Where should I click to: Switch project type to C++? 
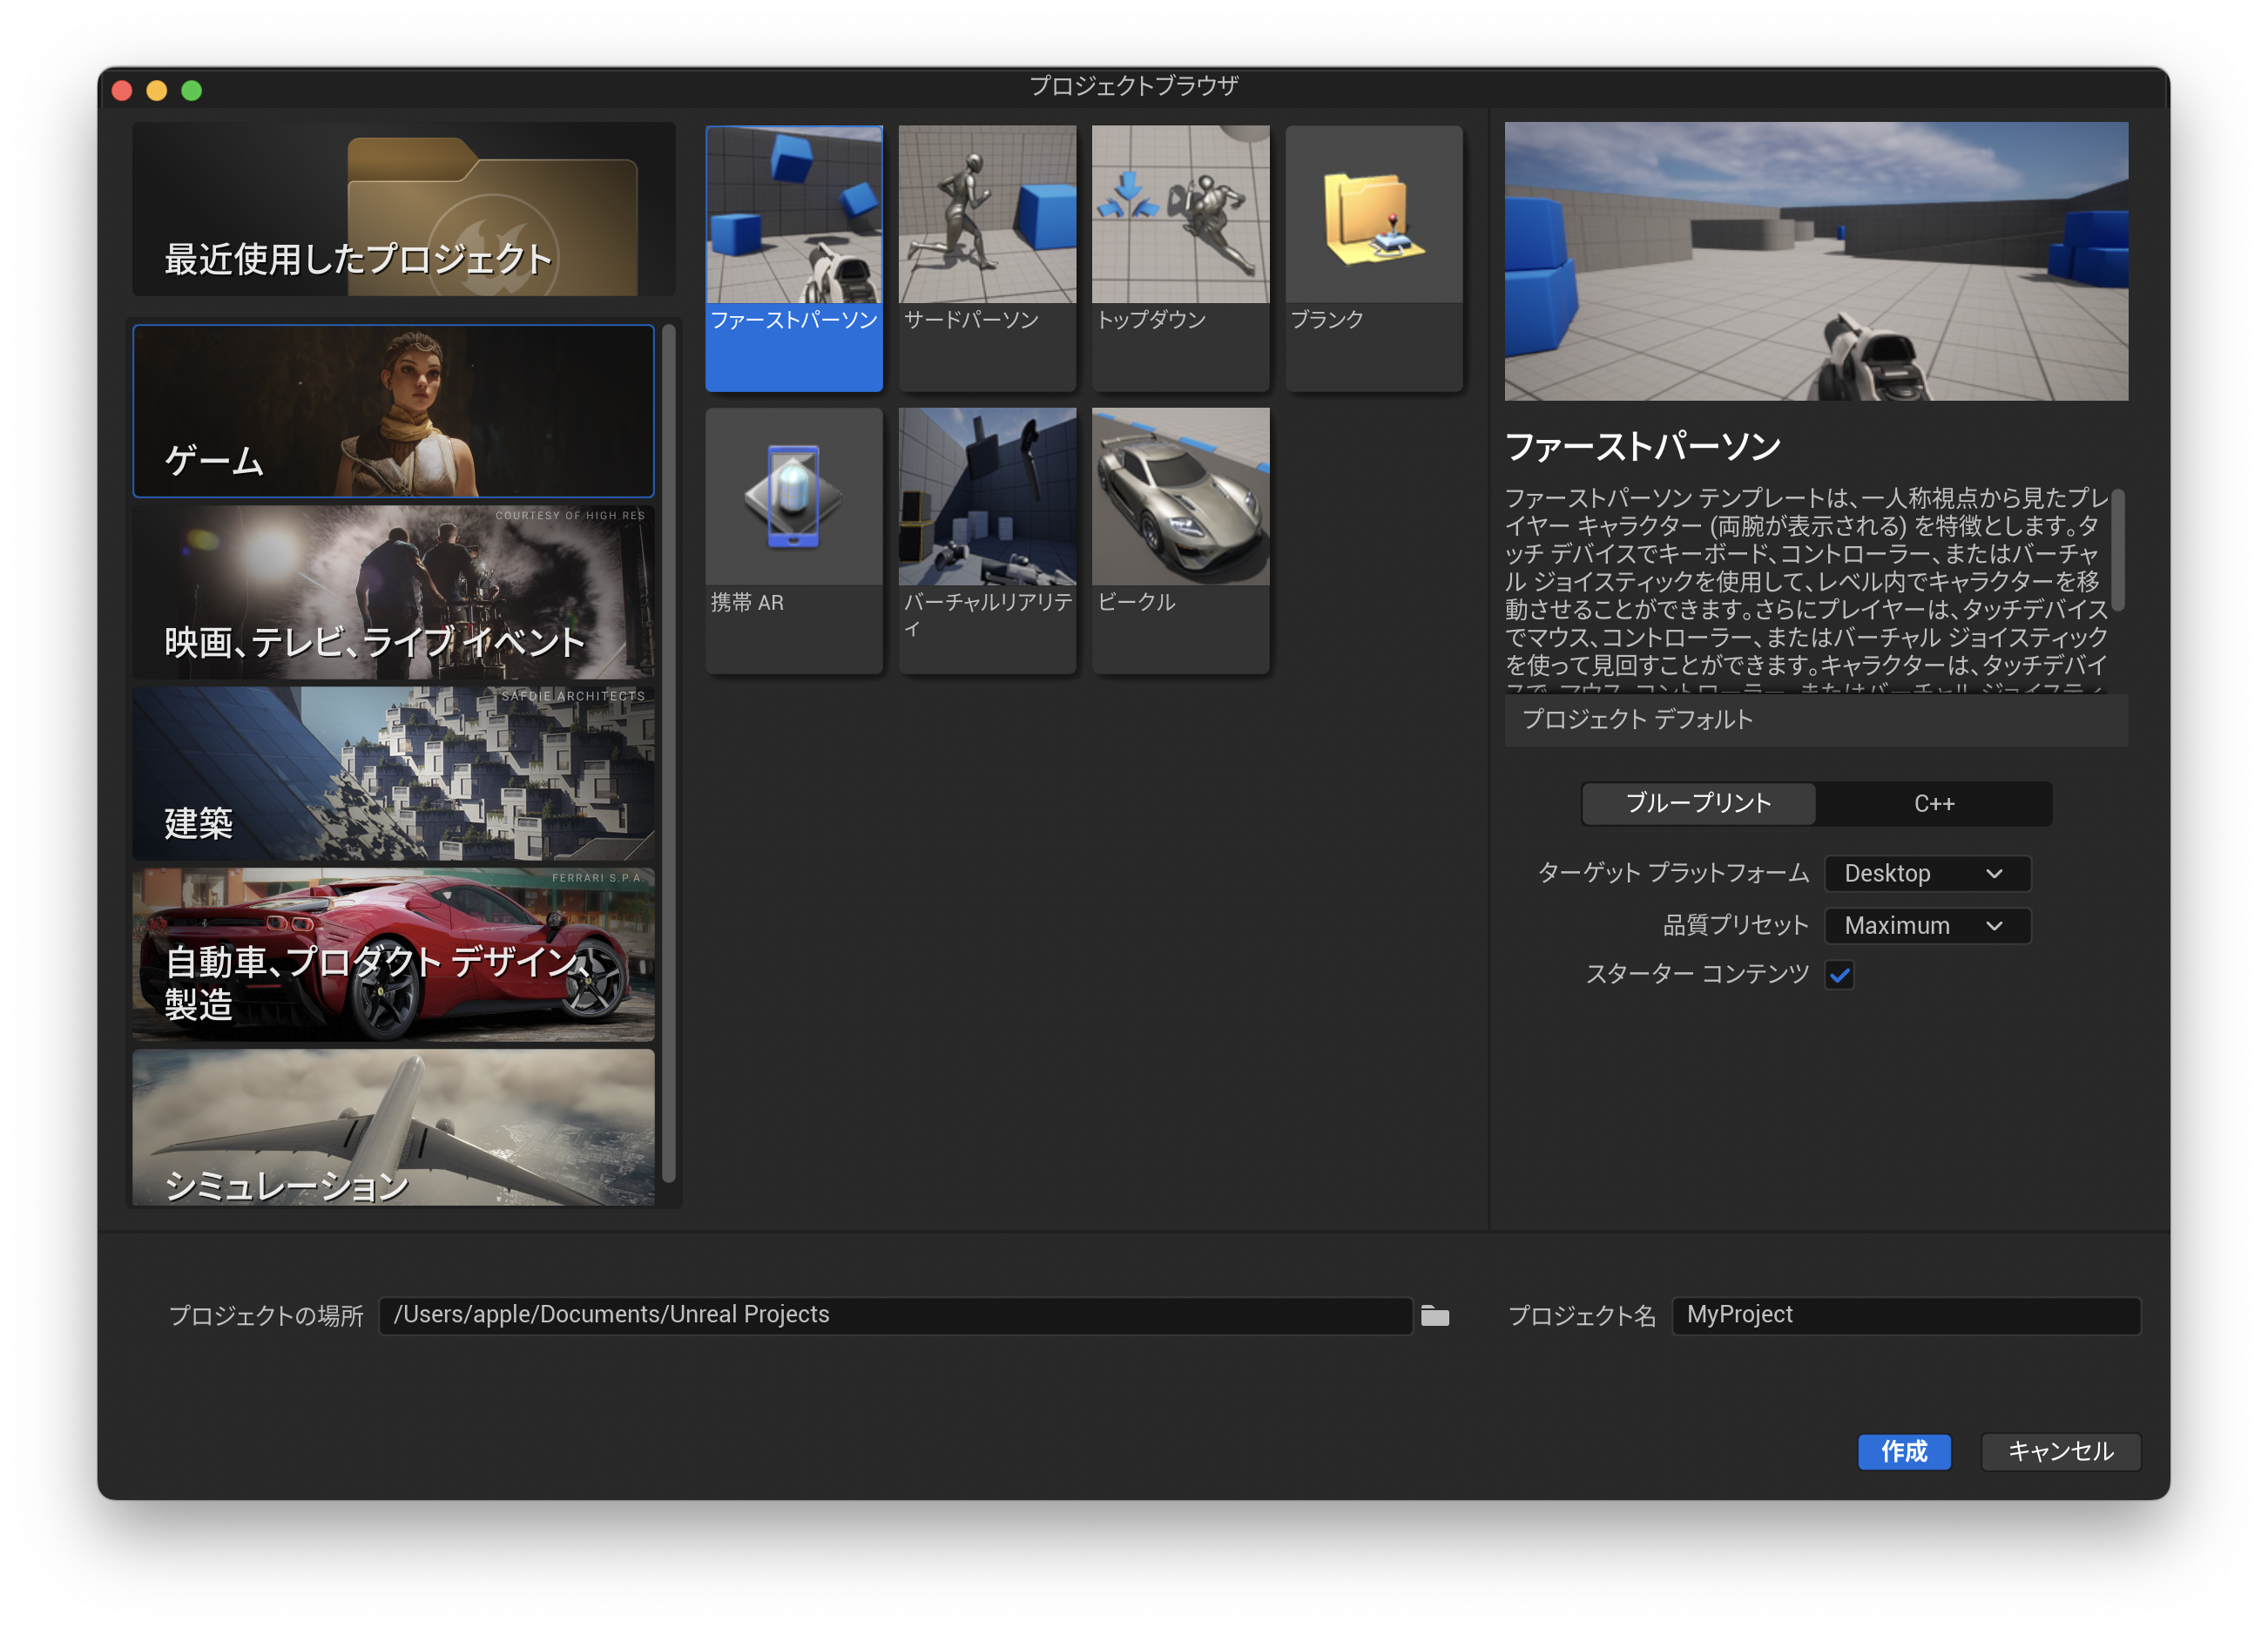pyautogui.click(x=1934, y=804)
